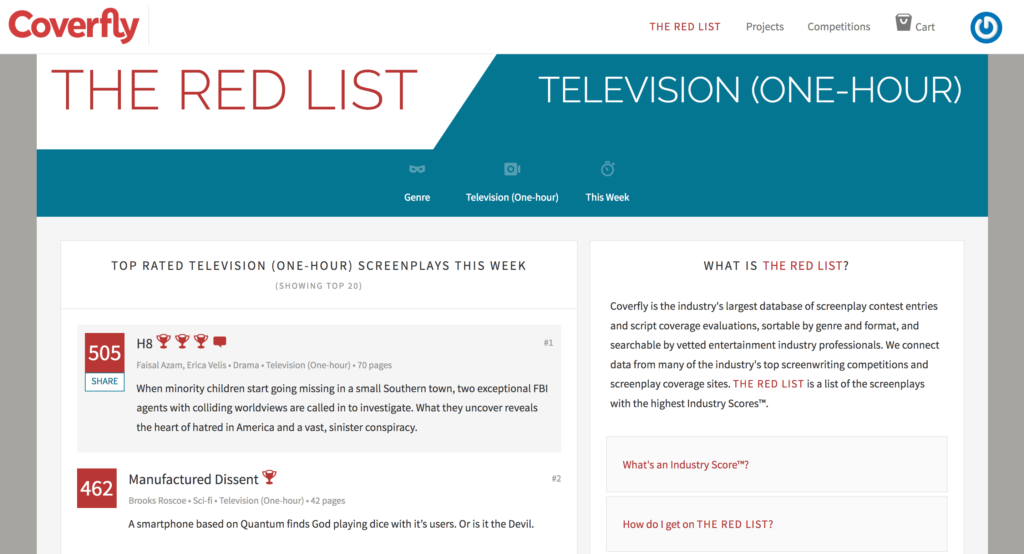Click the #2 rank label
This screenshot has width=1024, height=554.
pyautogui.click(x=556, y=478)
